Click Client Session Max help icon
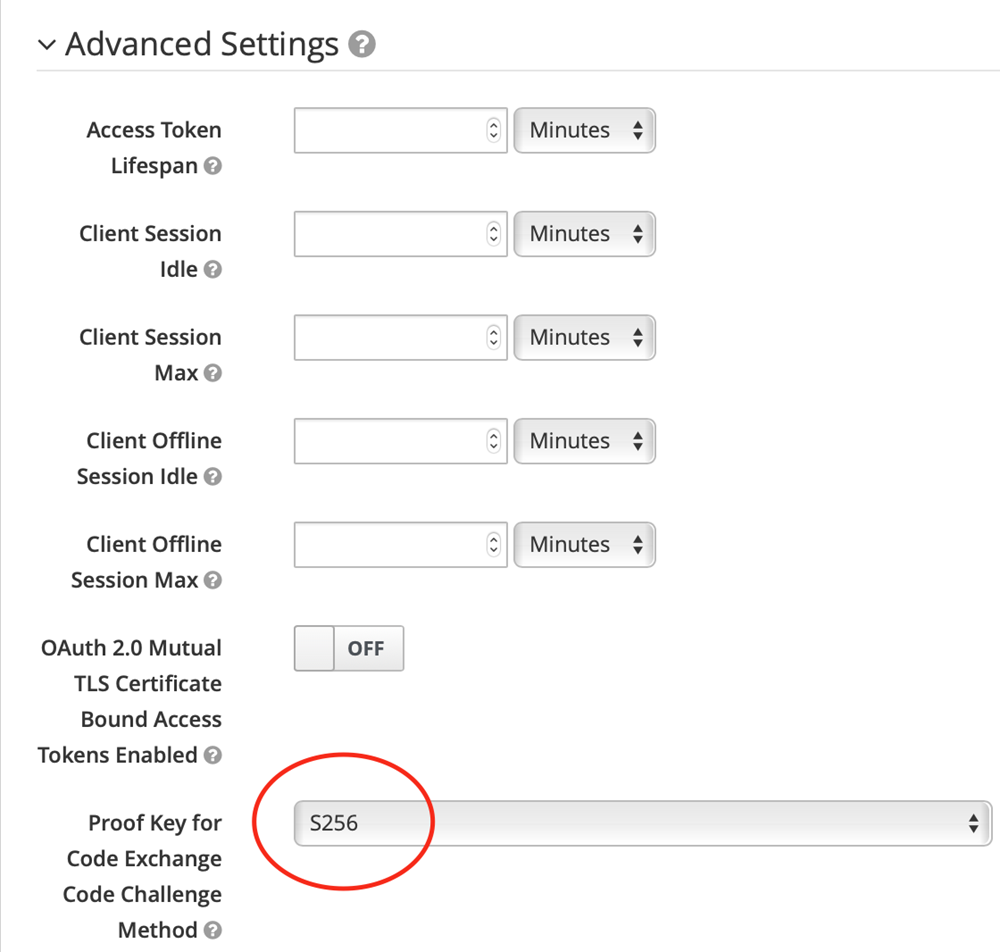Image resolution: width=1000 pixels, height=952 pixels. (x=212, y=373)
